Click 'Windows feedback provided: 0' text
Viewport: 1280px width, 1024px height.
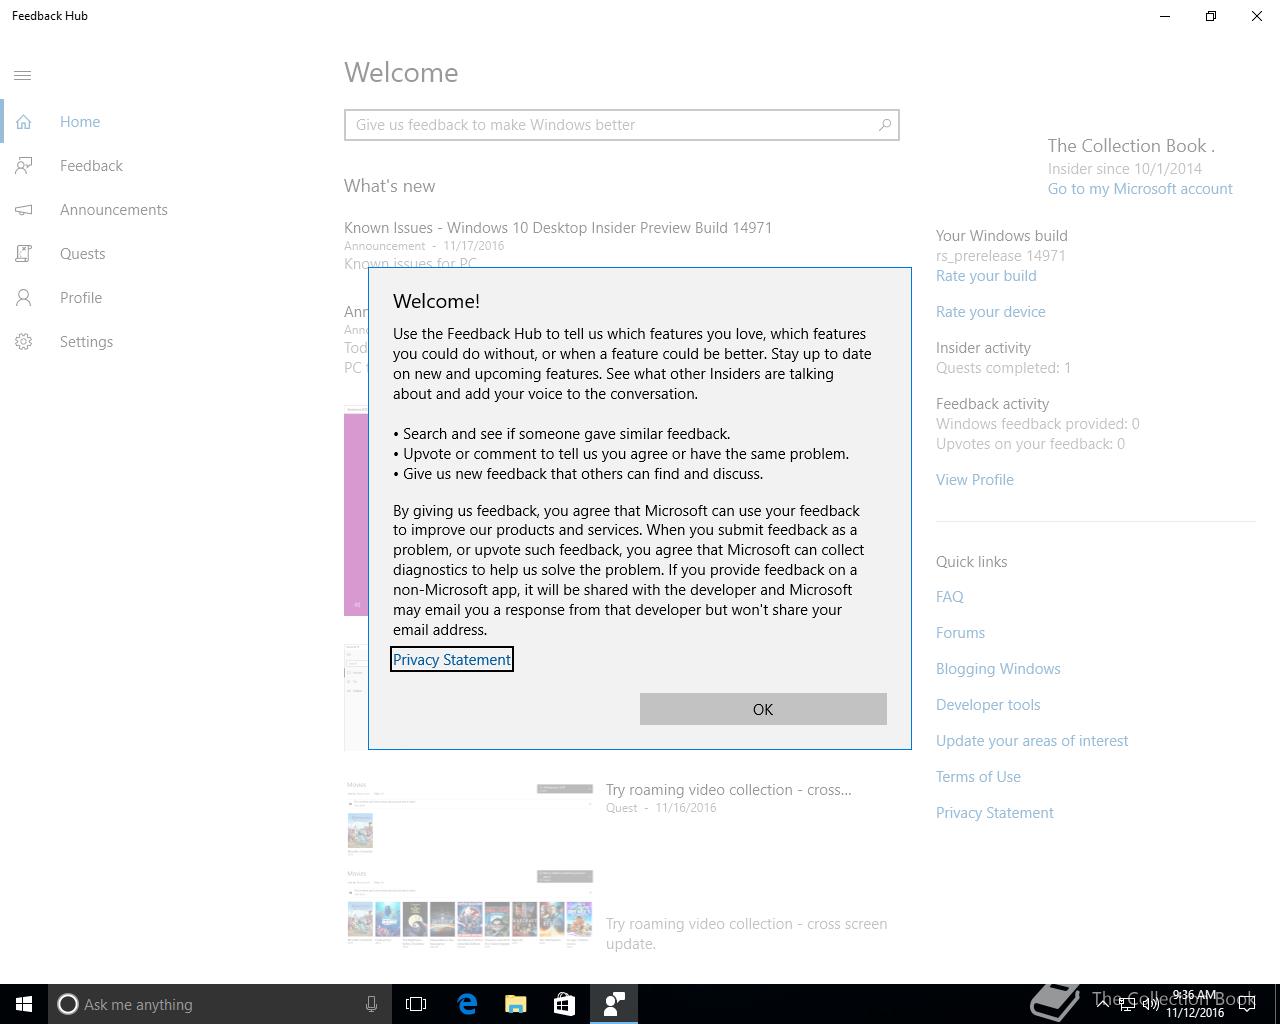pos(1038,424)
